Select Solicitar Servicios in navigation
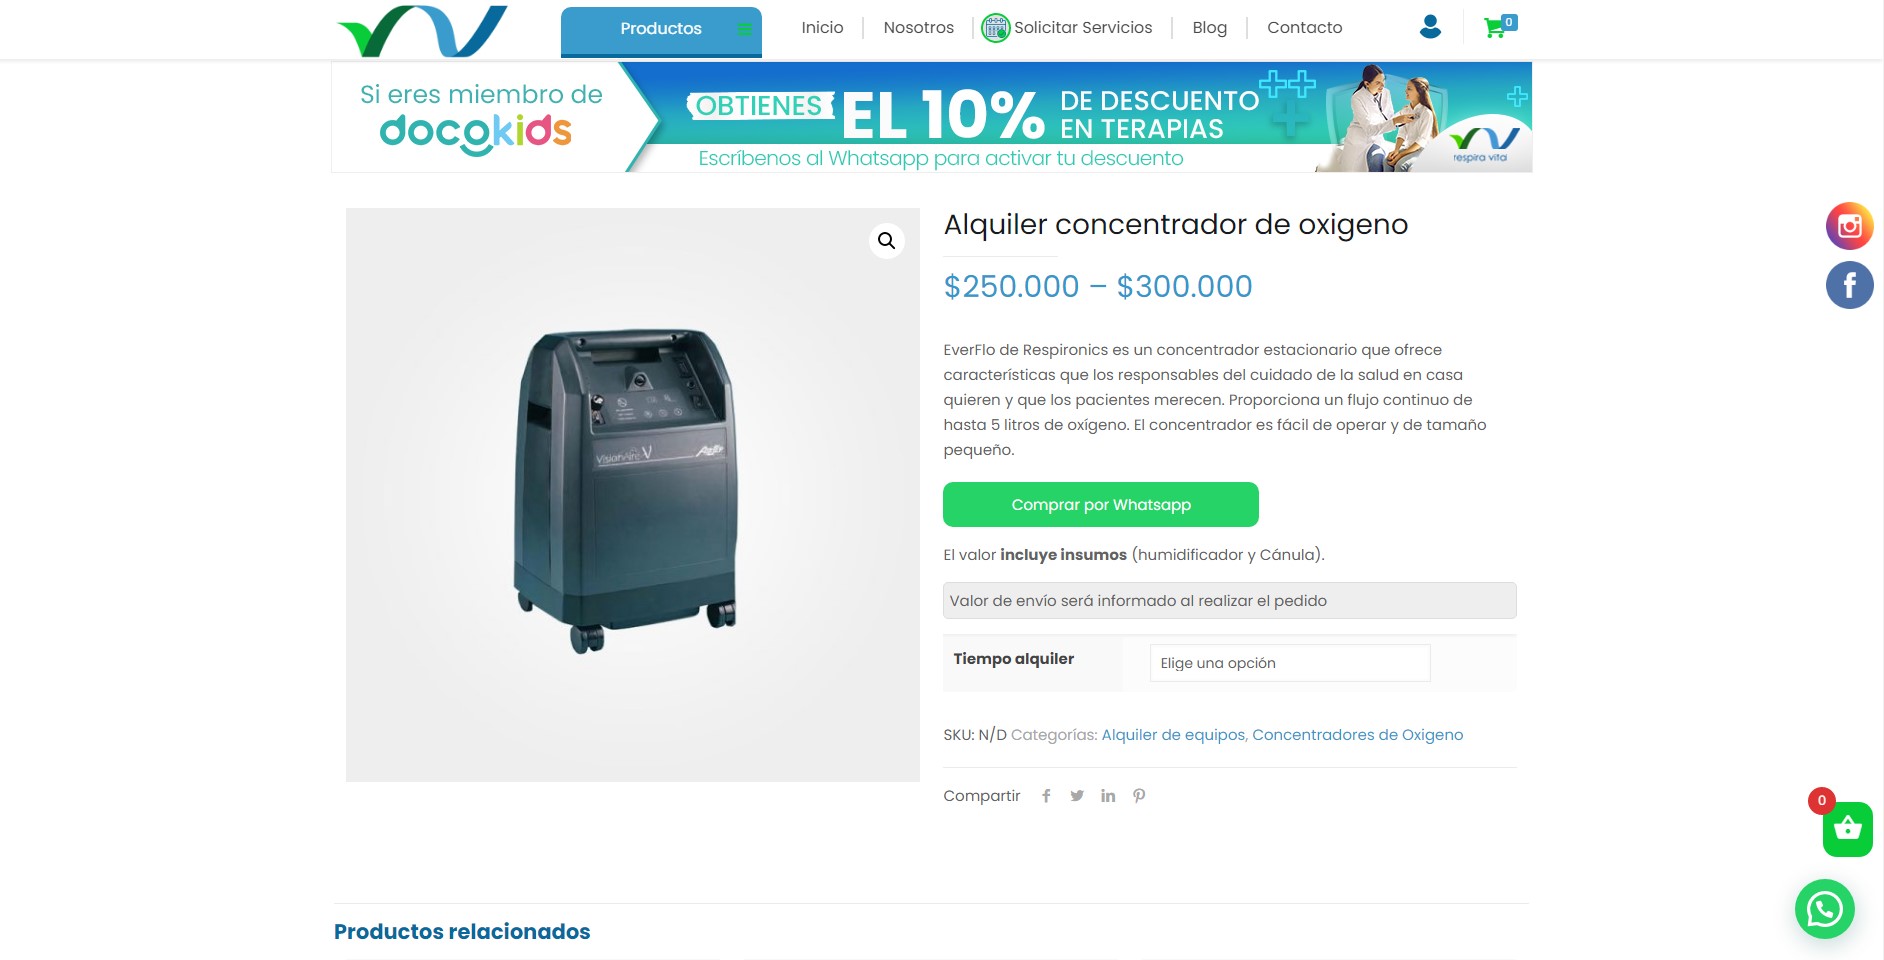1884x960 pixels. point(1067,28)
